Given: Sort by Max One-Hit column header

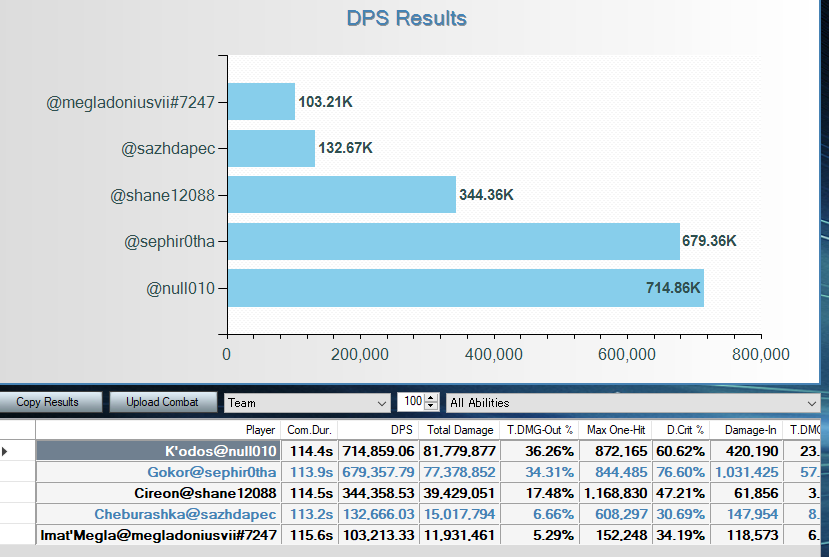Looking at the screenshot, I should click(x=616, y=430).
